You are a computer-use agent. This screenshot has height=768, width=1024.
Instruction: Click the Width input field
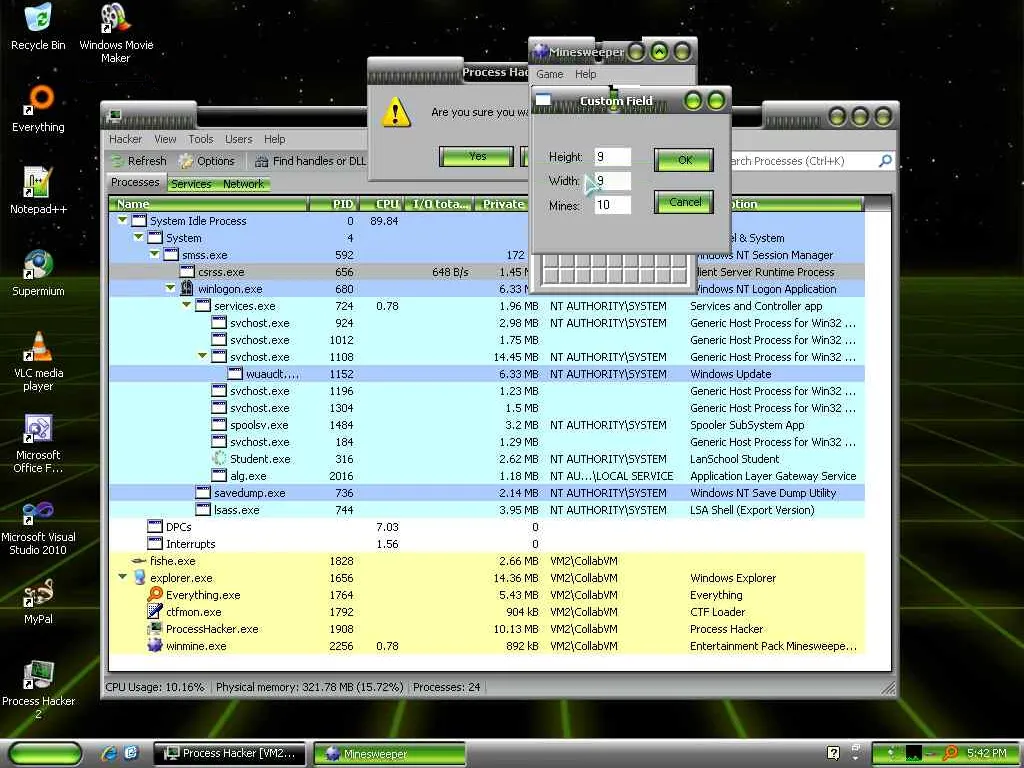613,181
